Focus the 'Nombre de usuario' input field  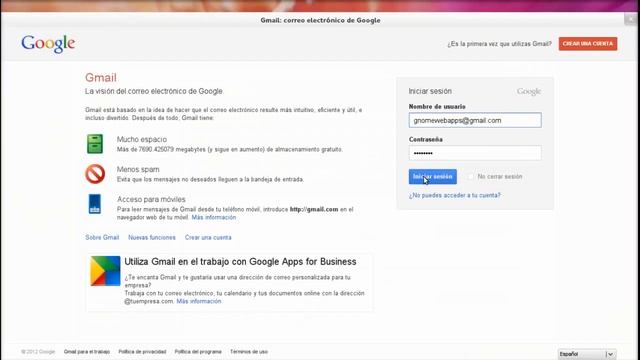(475, 120)
